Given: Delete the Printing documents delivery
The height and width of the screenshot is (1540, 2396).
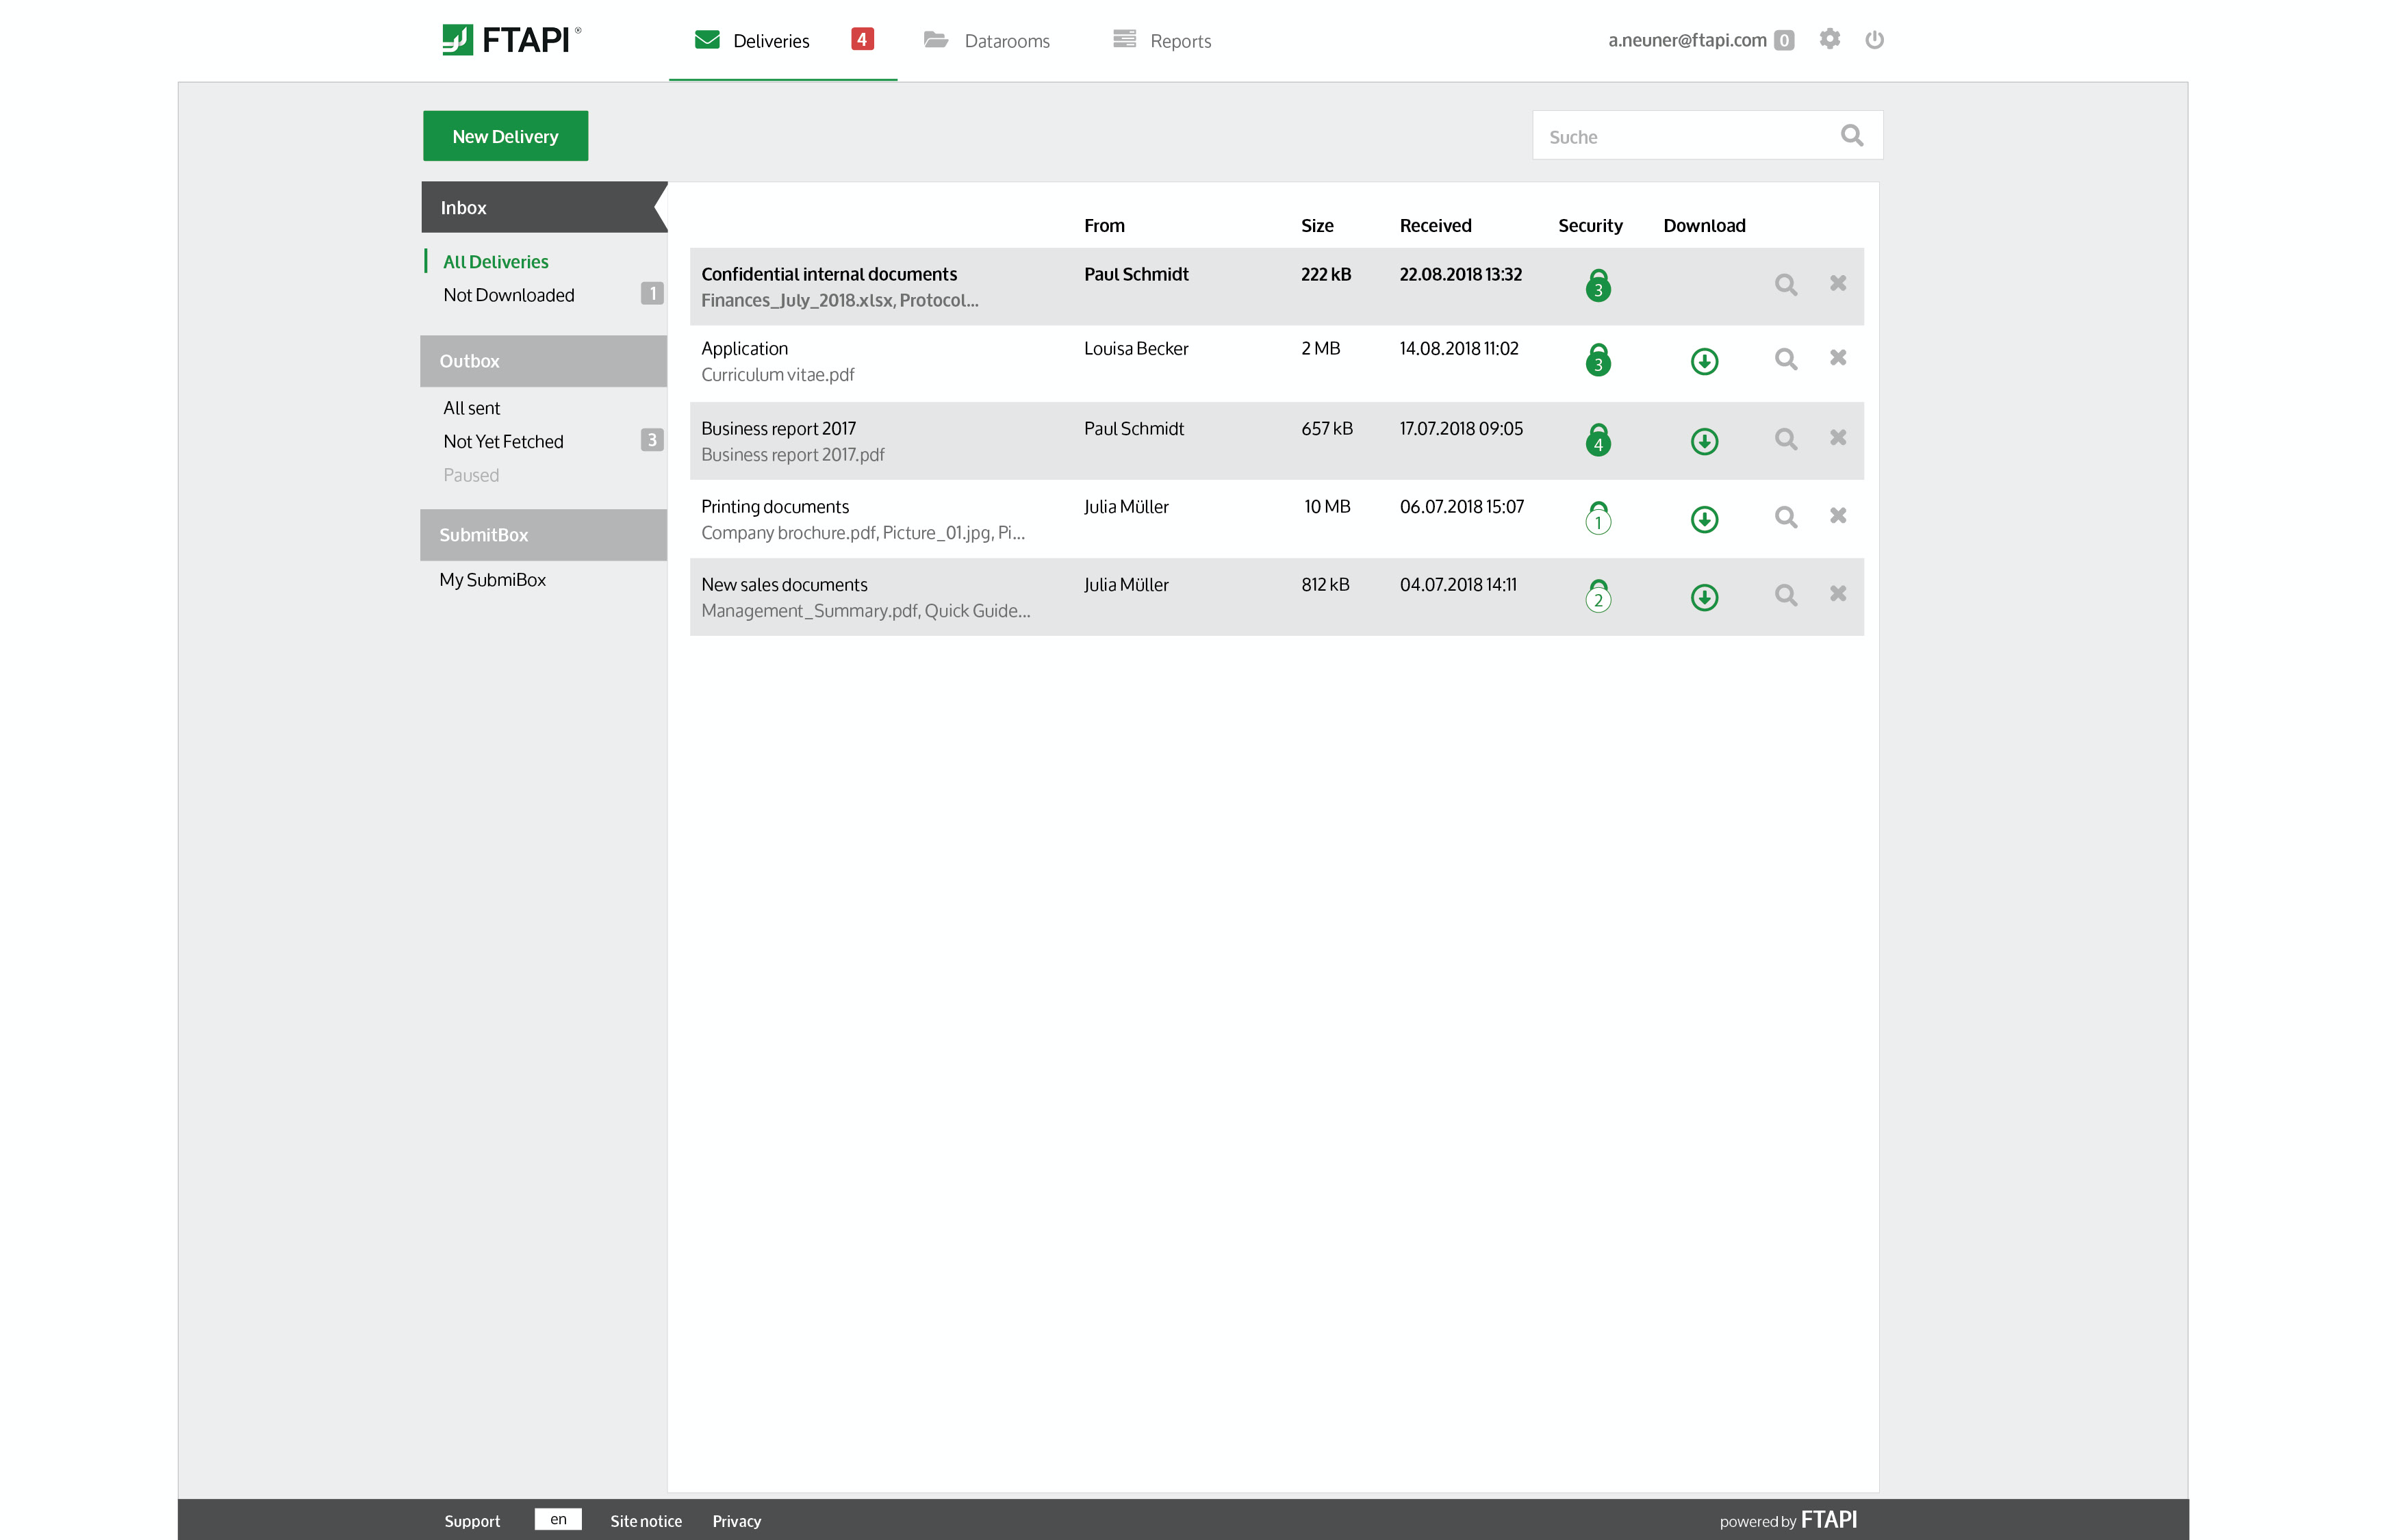Looking at the screenshot, I should [x=1838, y=516].
